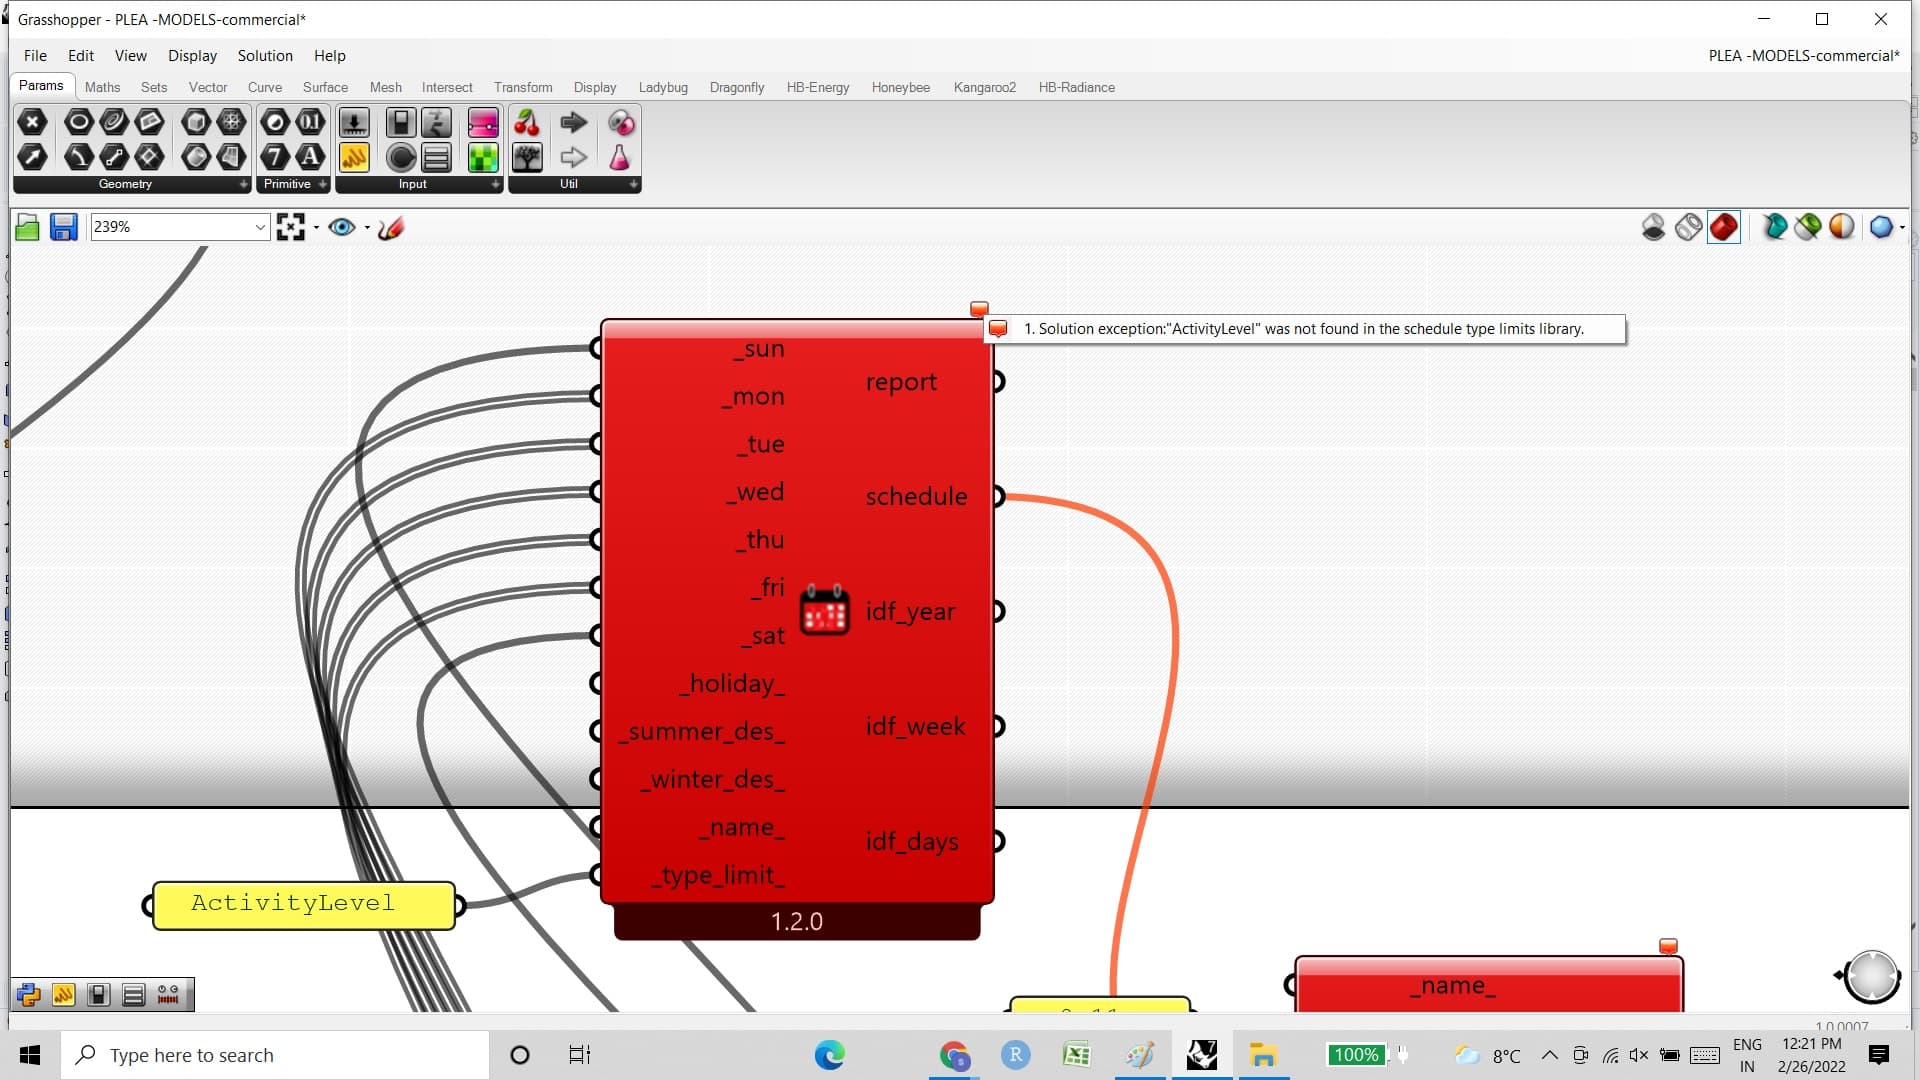
Task: Select the Line parameter icon
Action: (114, 157)
